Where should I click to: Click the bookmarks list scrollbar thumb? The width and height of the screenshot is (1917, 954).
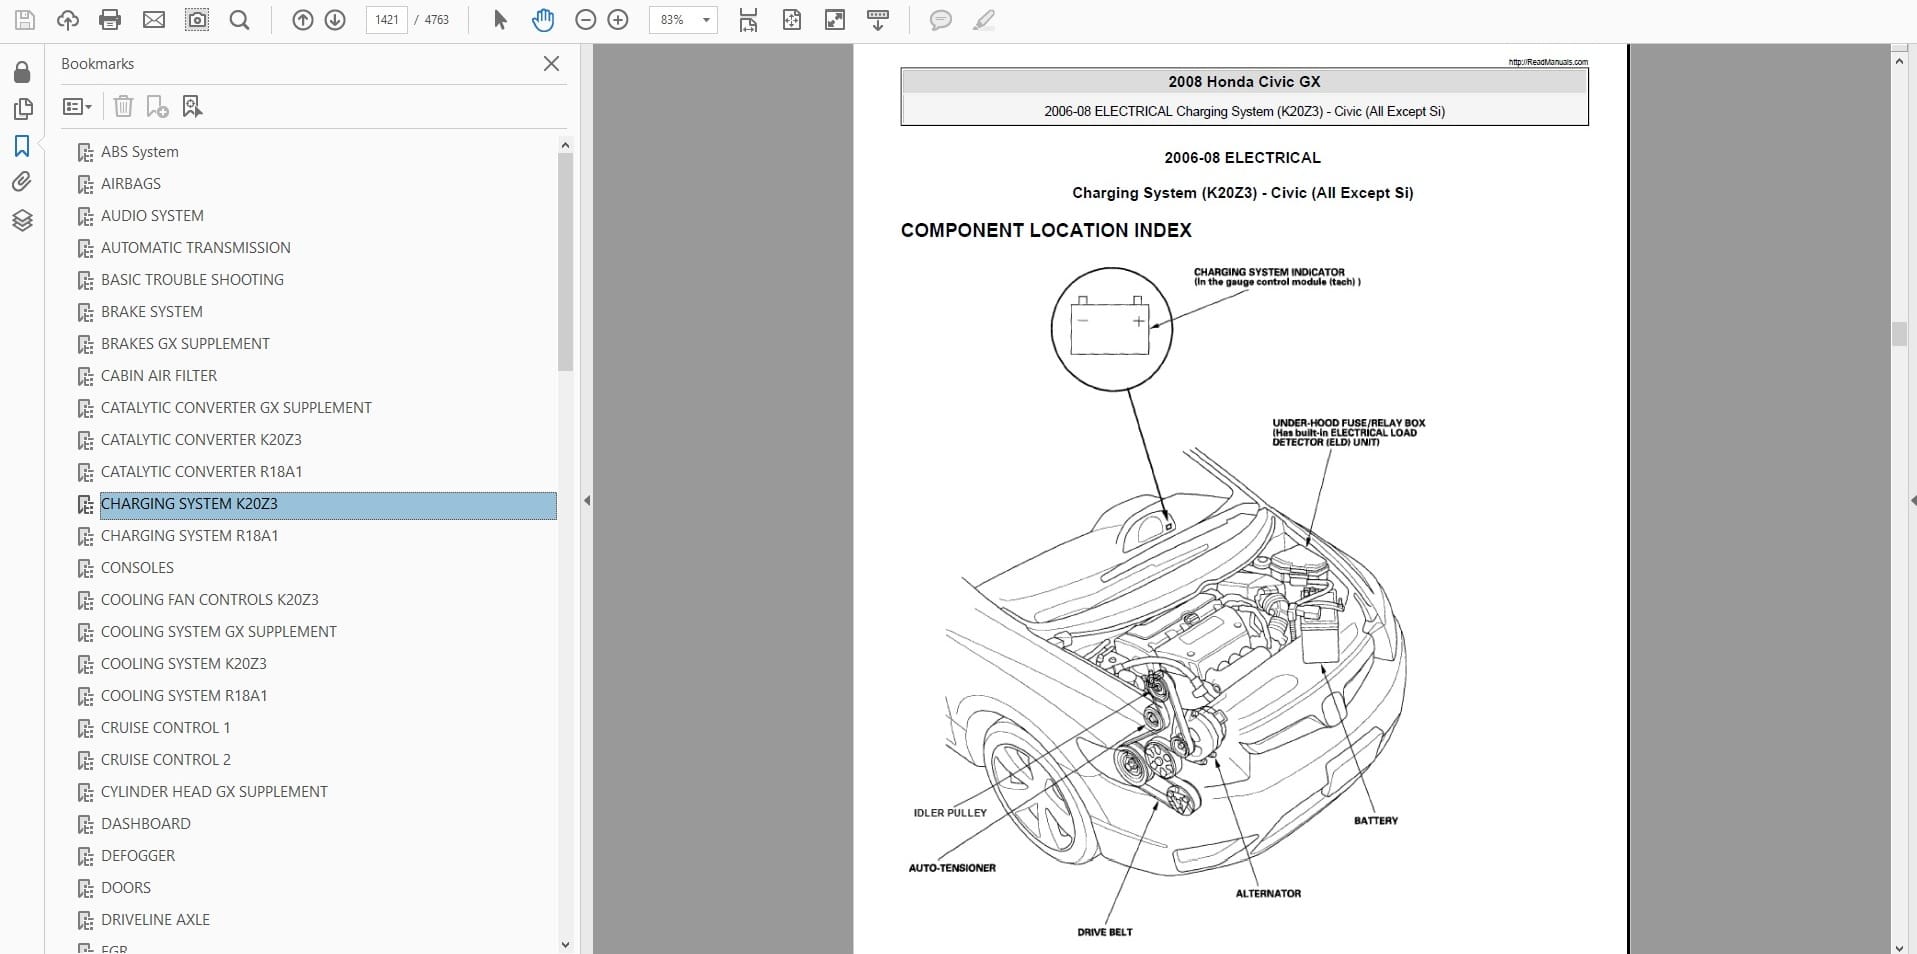click(x=565, y=262)
